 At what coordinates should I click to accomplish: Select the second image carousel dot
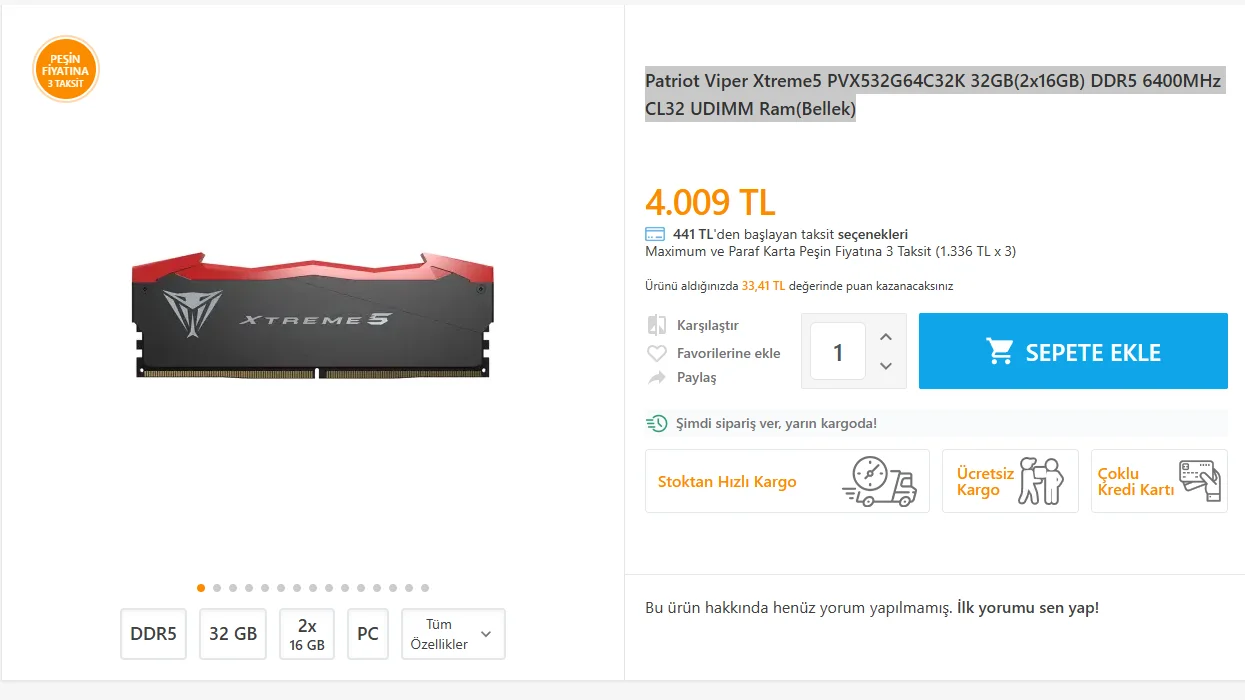click(217, 588)
